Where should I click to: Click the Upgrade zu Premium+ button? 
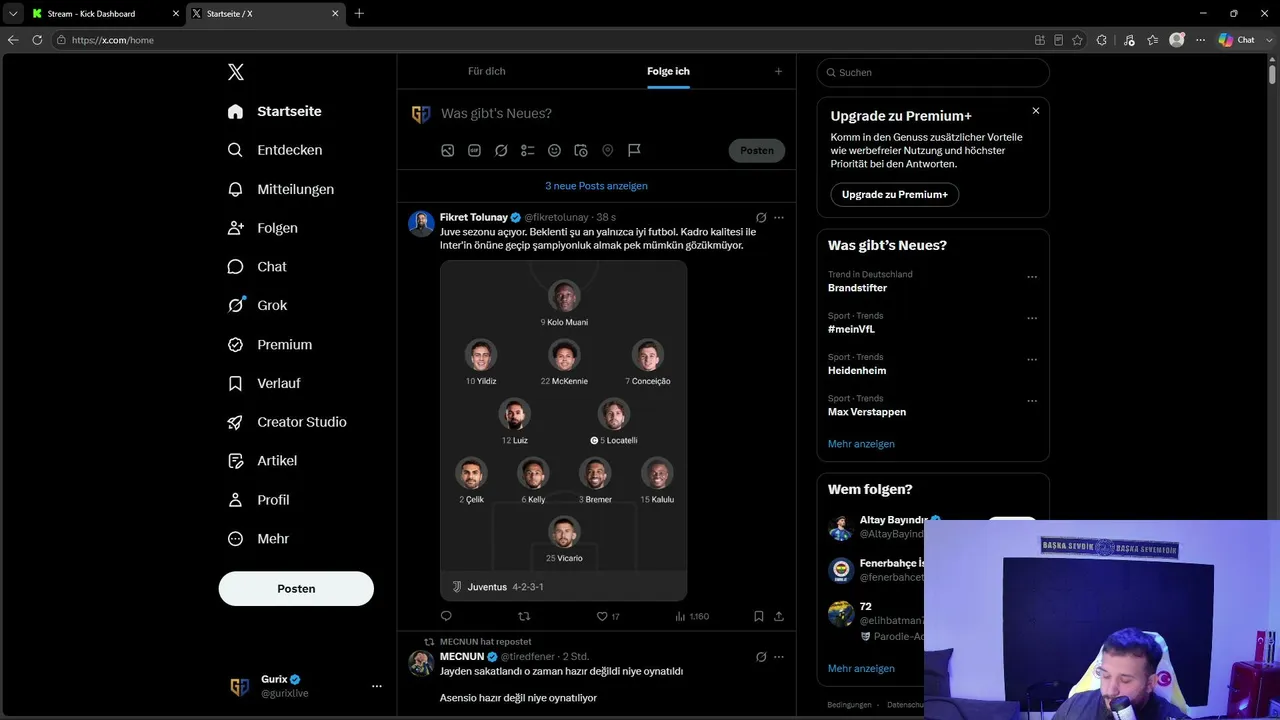895,195
